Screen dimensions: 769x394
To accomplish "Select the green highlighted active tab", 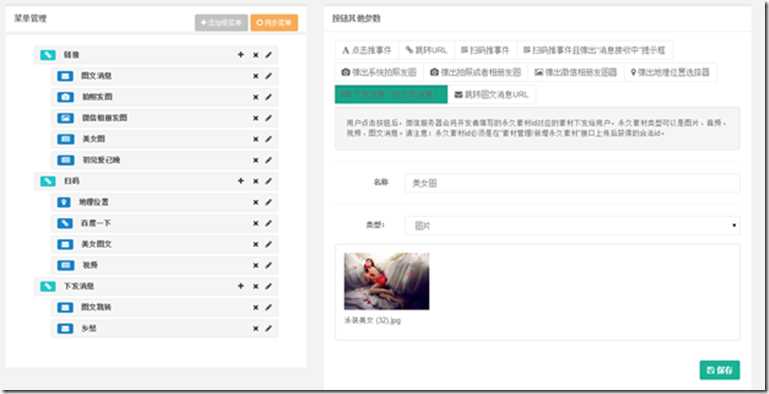I will click(391, 94).
